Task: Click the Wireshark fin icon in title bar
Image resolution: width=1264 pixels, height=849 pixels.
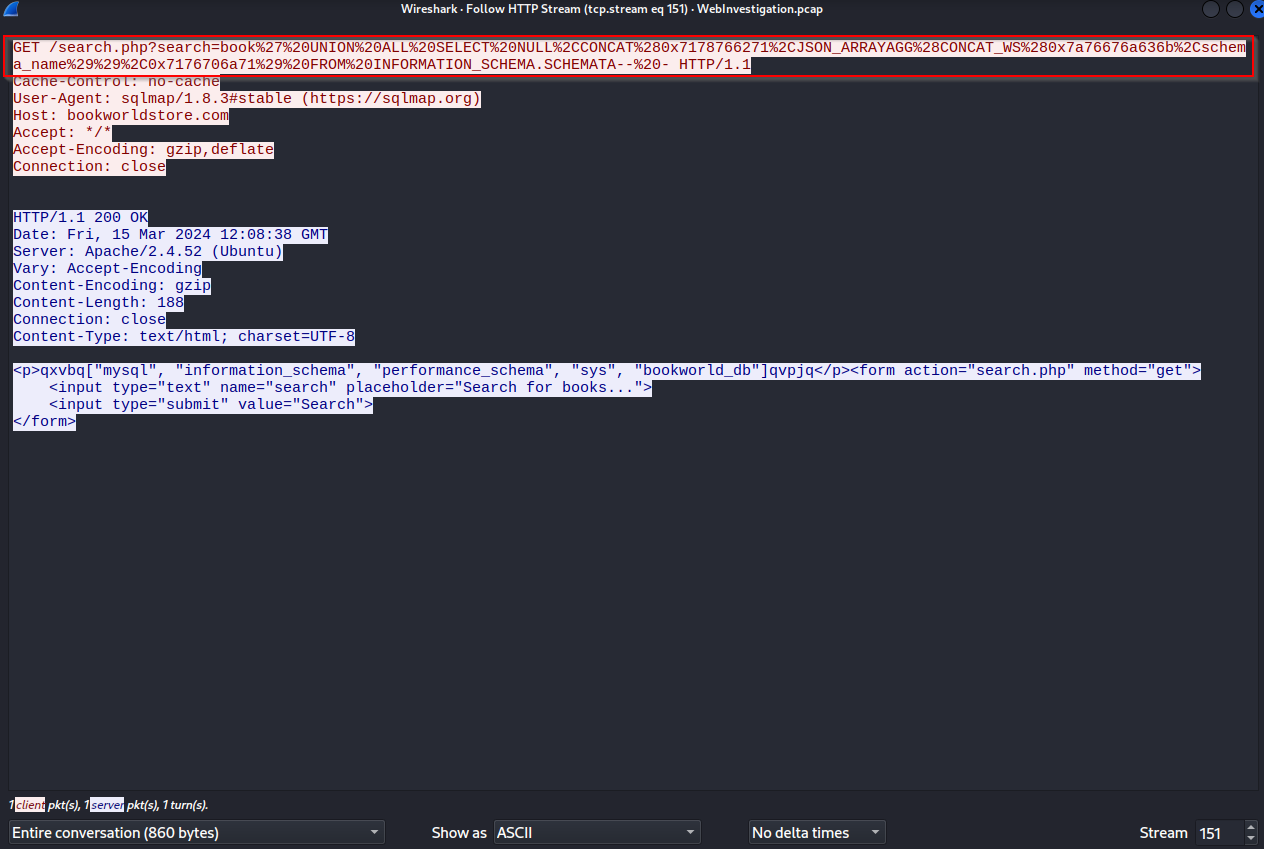Action: click(9, 9)
